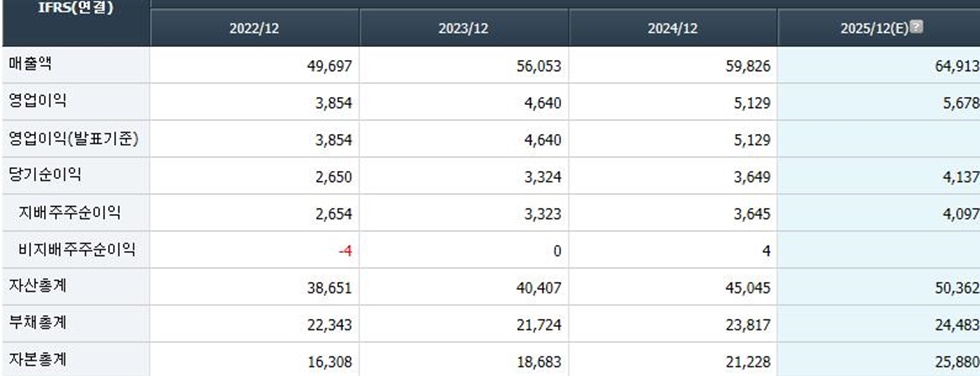Select the red -4 in 비지배주주순이익
This screenshot has height=376, width=980.
click(x=346, y=251)
